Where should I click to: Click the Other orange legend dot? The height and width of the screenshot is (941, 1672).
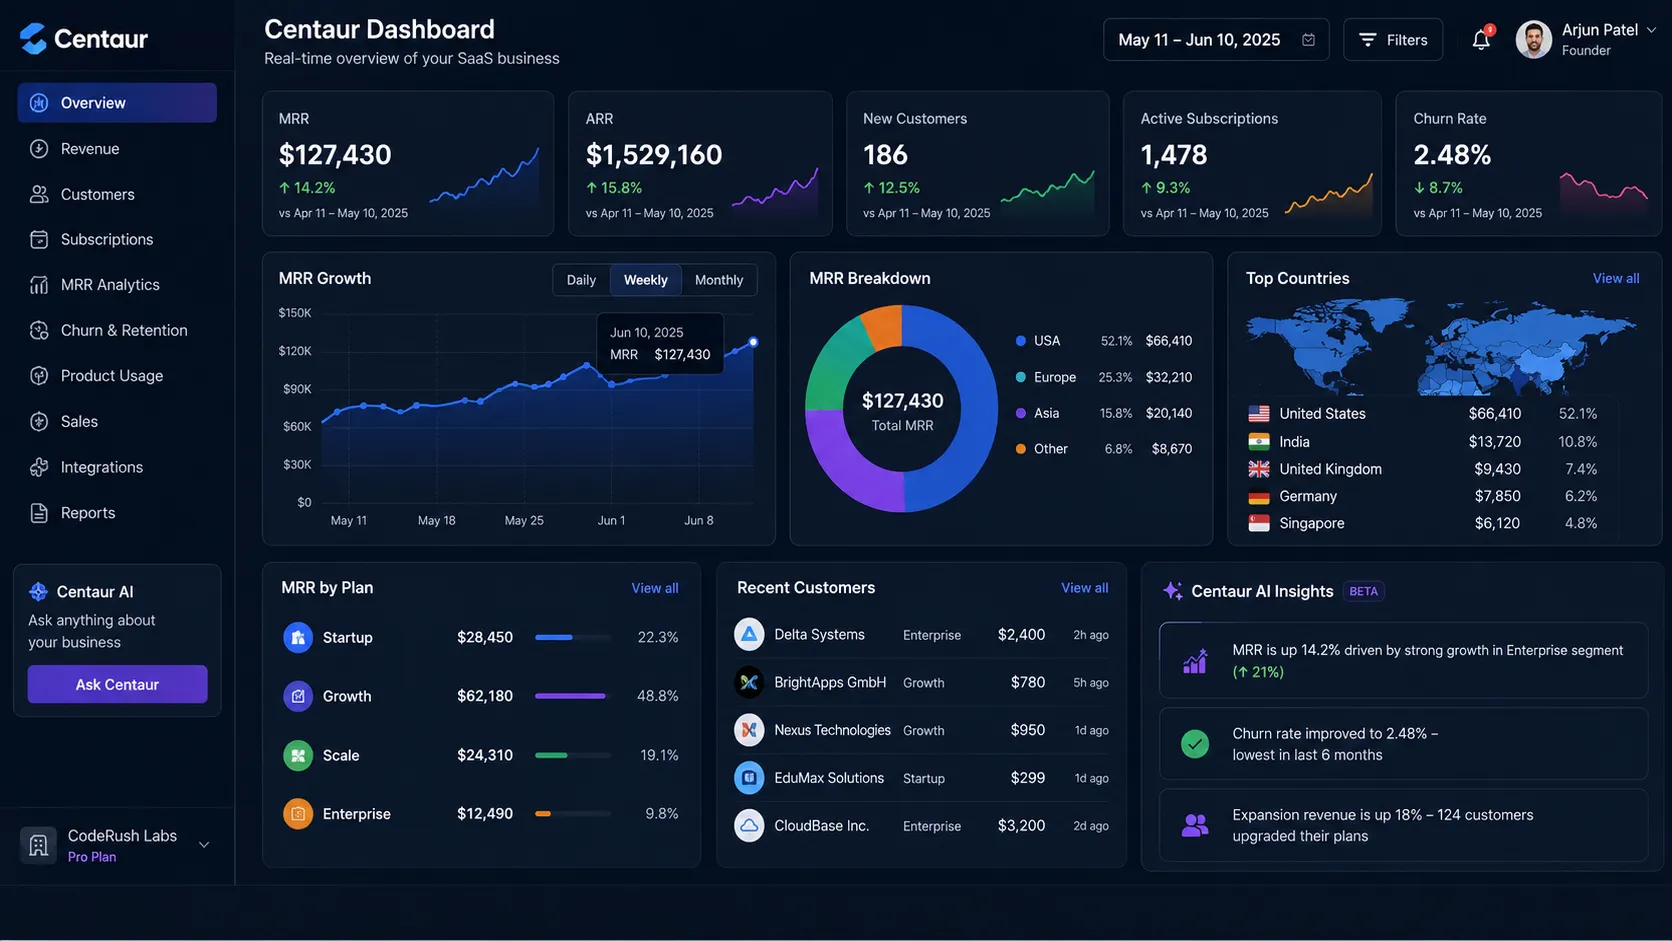point(1021,449)
